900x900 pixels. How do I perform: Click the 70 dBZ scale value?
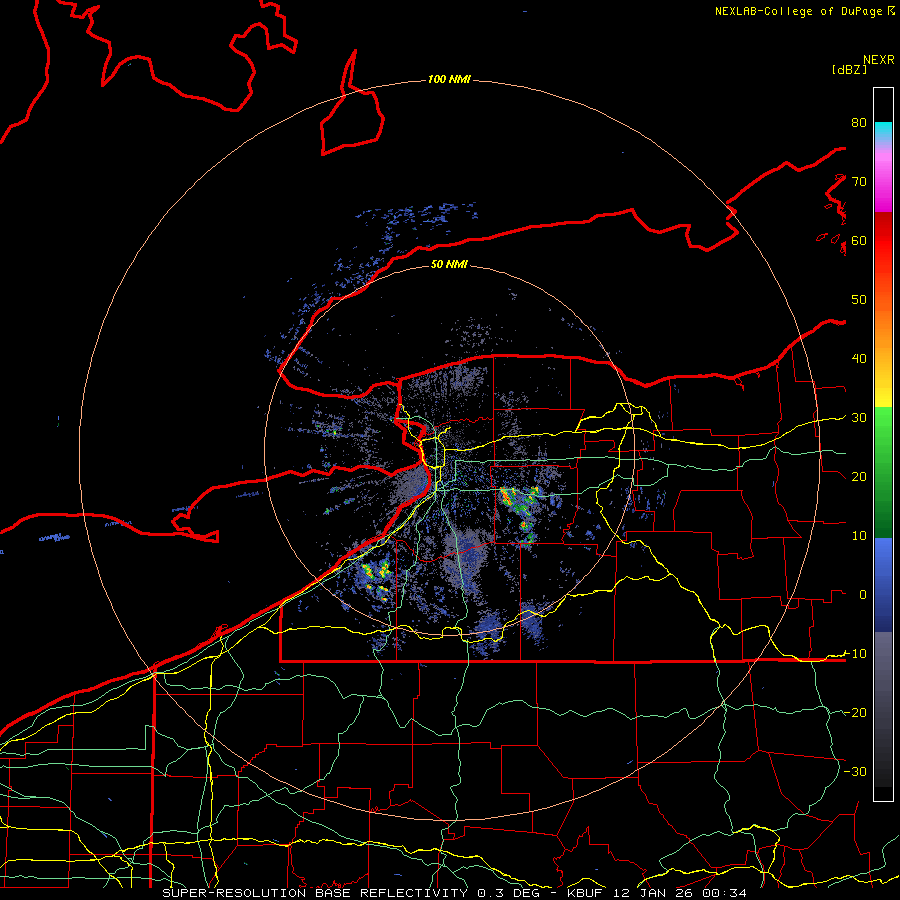pyautogui.click(x=859, y=181)
